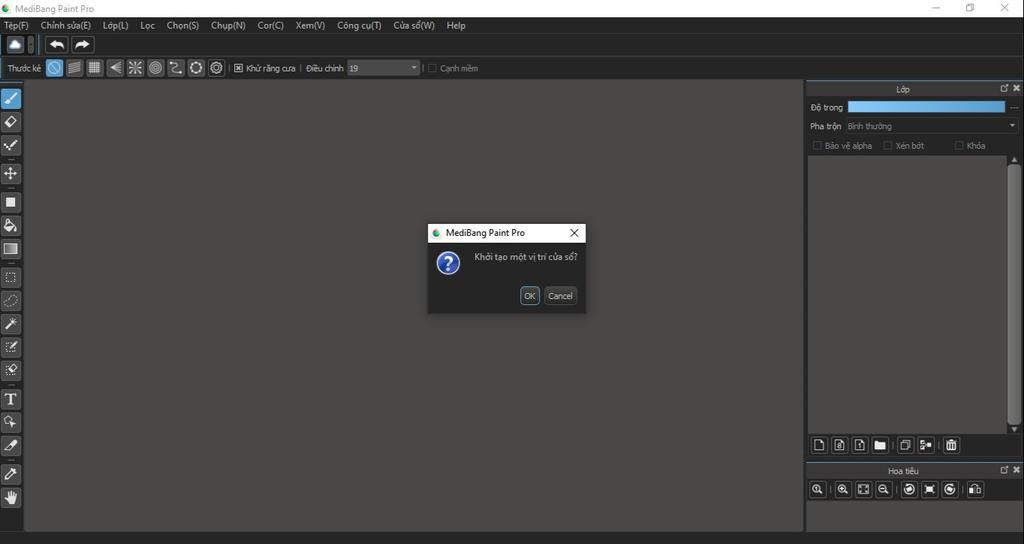Open the Chỉnh sửa(E) menu

click(x=65, y=25)
